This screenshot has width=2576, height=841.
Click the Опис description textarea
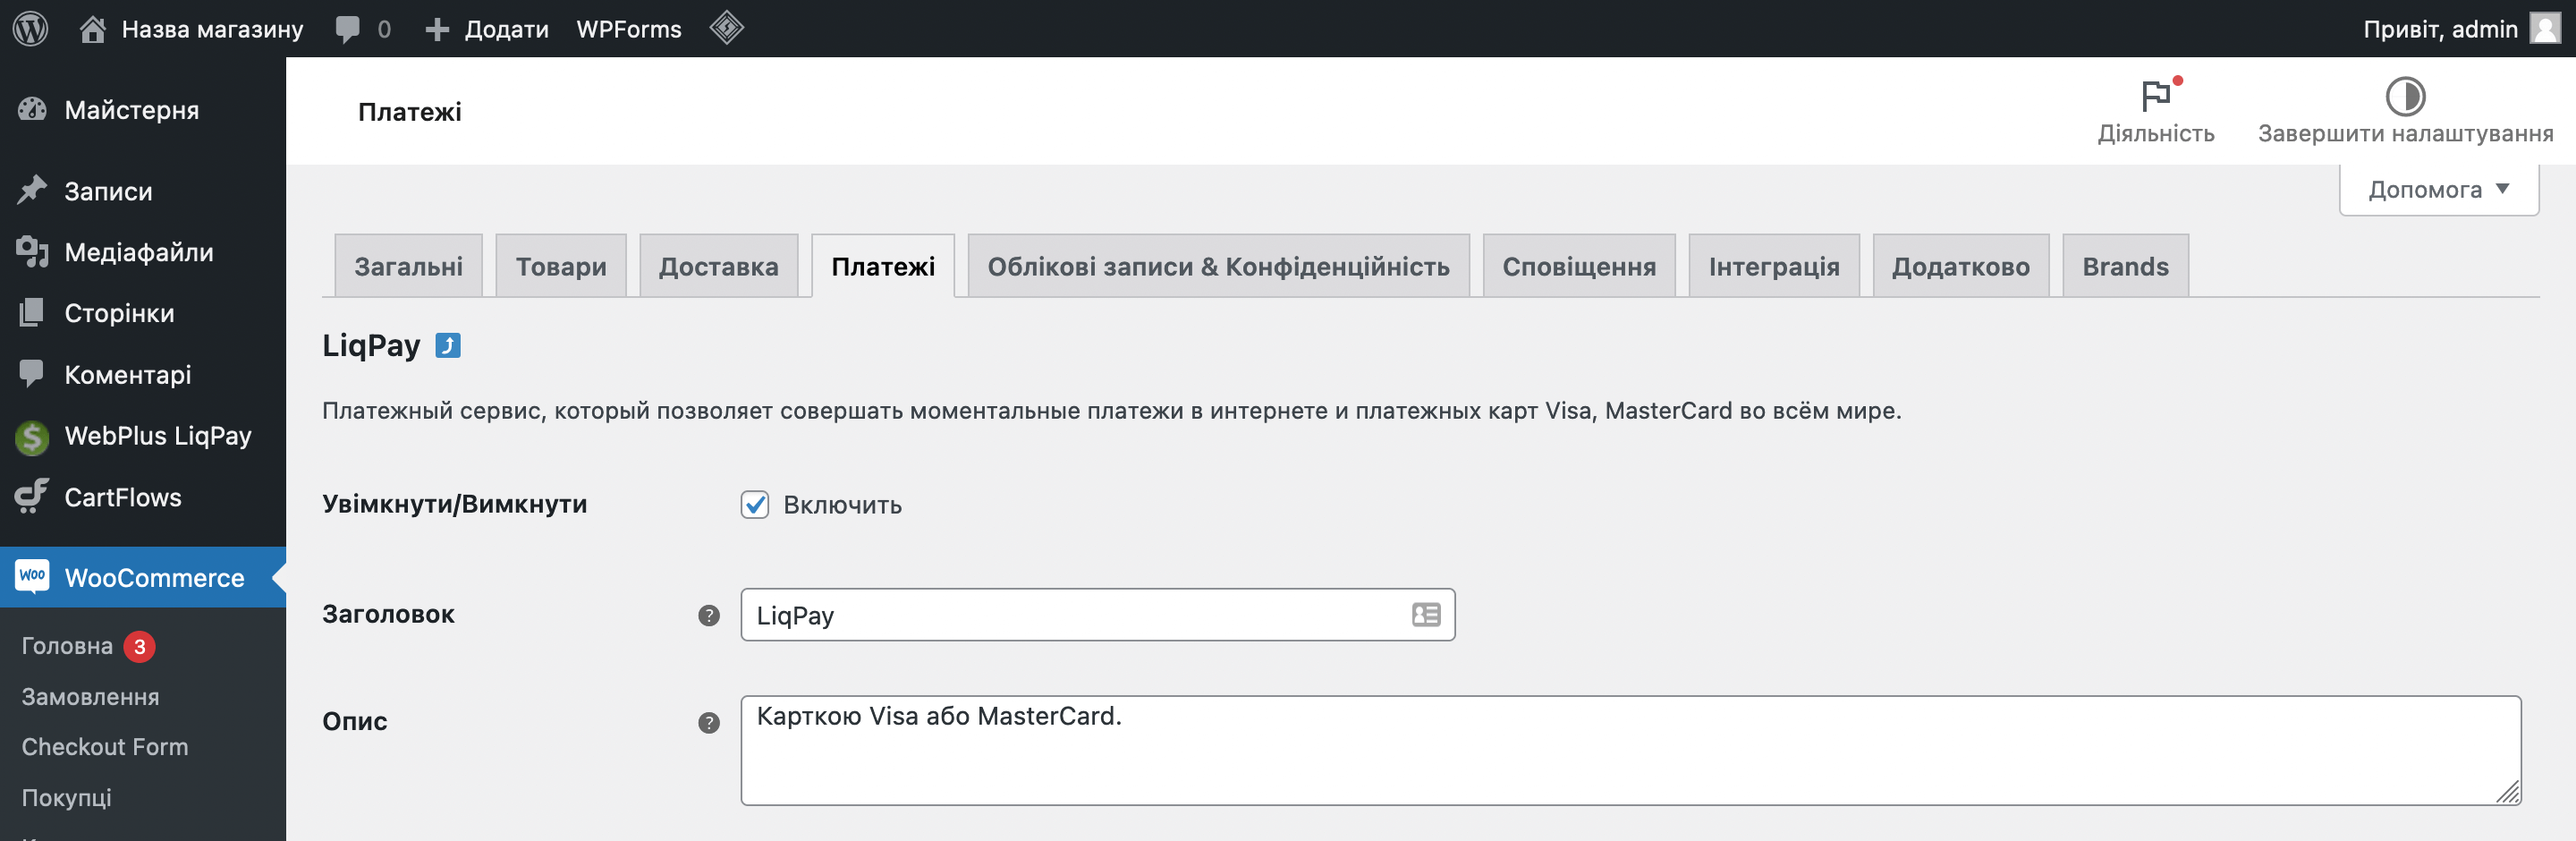pos(1630,750)
